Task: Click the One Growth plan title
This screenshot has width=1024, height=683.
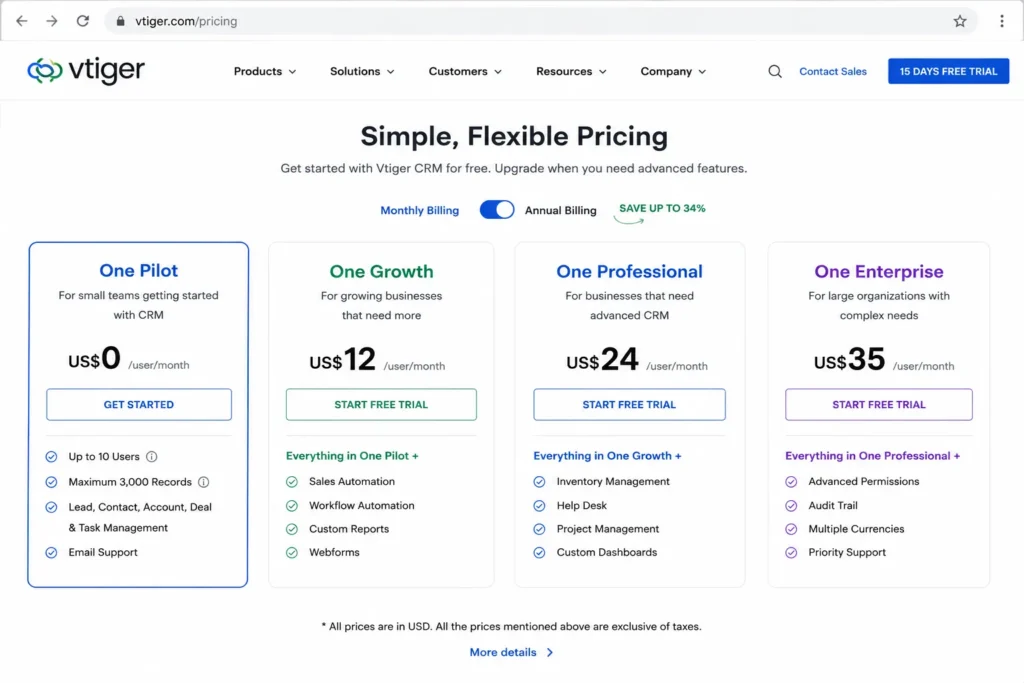Action: 381,271
